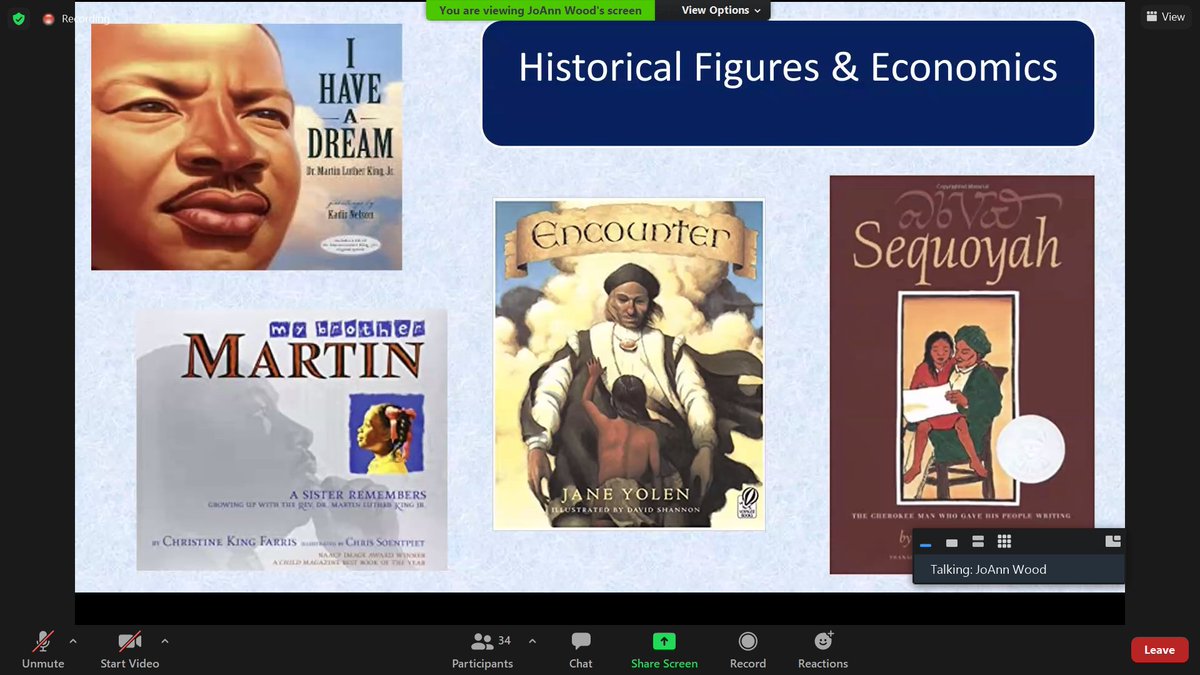Open the View Options dropdown
Image resolution: width=1200 pixels, height=675 pixels.
720,10
